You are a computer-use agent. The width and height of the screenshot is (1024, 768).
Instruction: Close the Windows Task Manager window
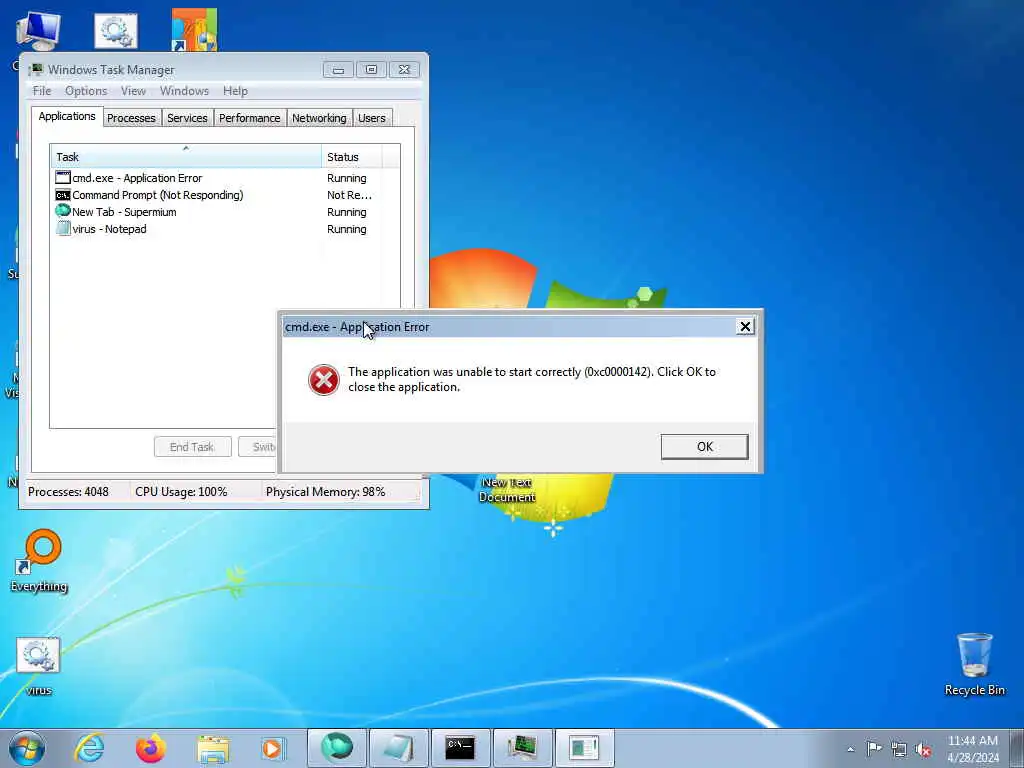click(404, 69)
